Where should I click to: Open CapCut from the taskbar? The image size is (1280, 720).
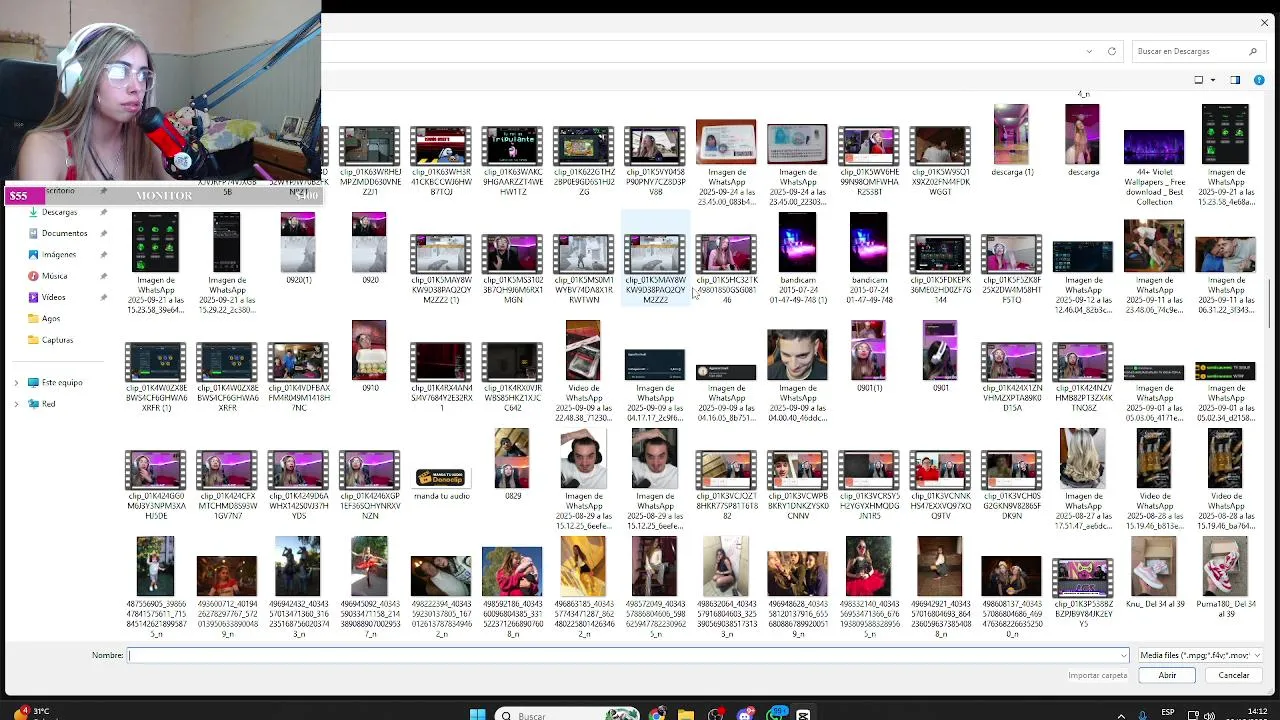[803, 714]
